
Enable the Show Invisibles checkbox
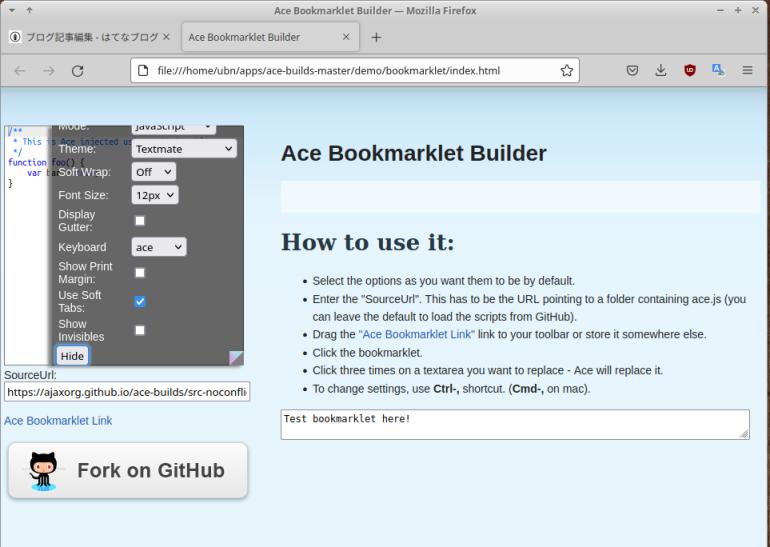click(x=140, y=330)
